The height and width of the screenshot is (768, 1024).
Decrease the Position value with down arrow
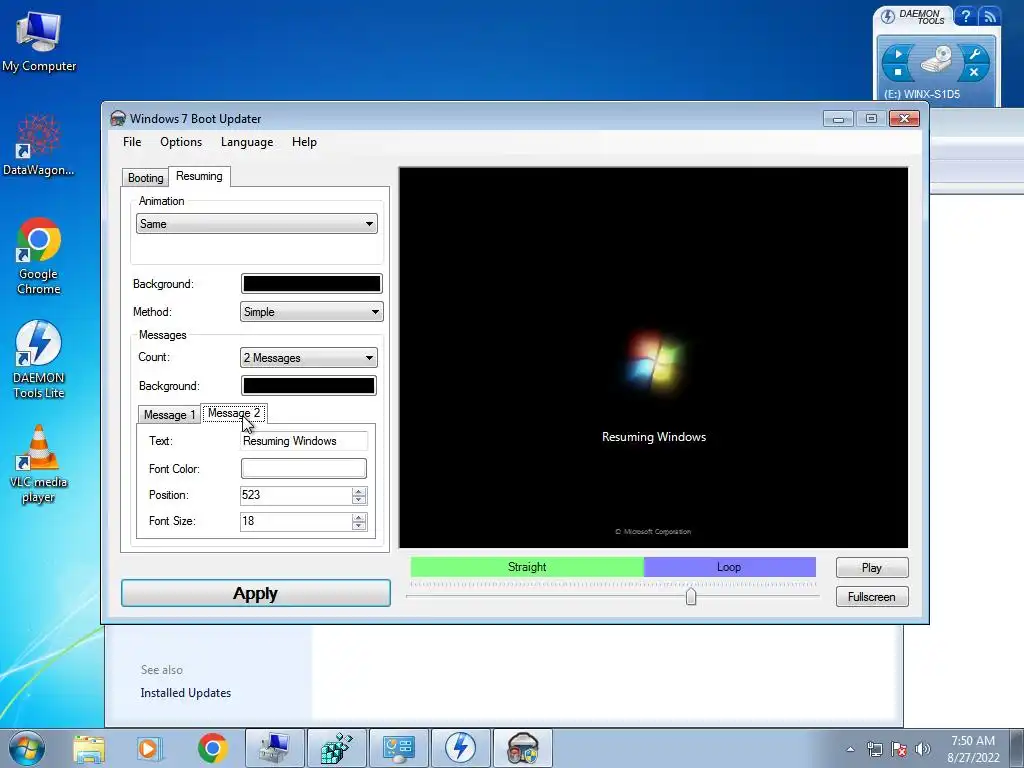pyautogui.click(x=359, y=500)
